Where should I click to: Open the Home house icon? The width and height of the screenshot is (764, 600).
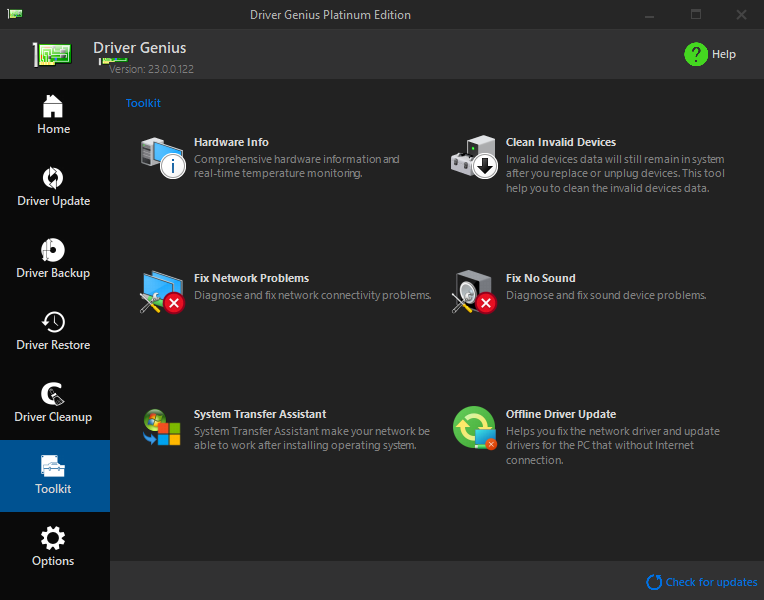[x=53, y=106]
